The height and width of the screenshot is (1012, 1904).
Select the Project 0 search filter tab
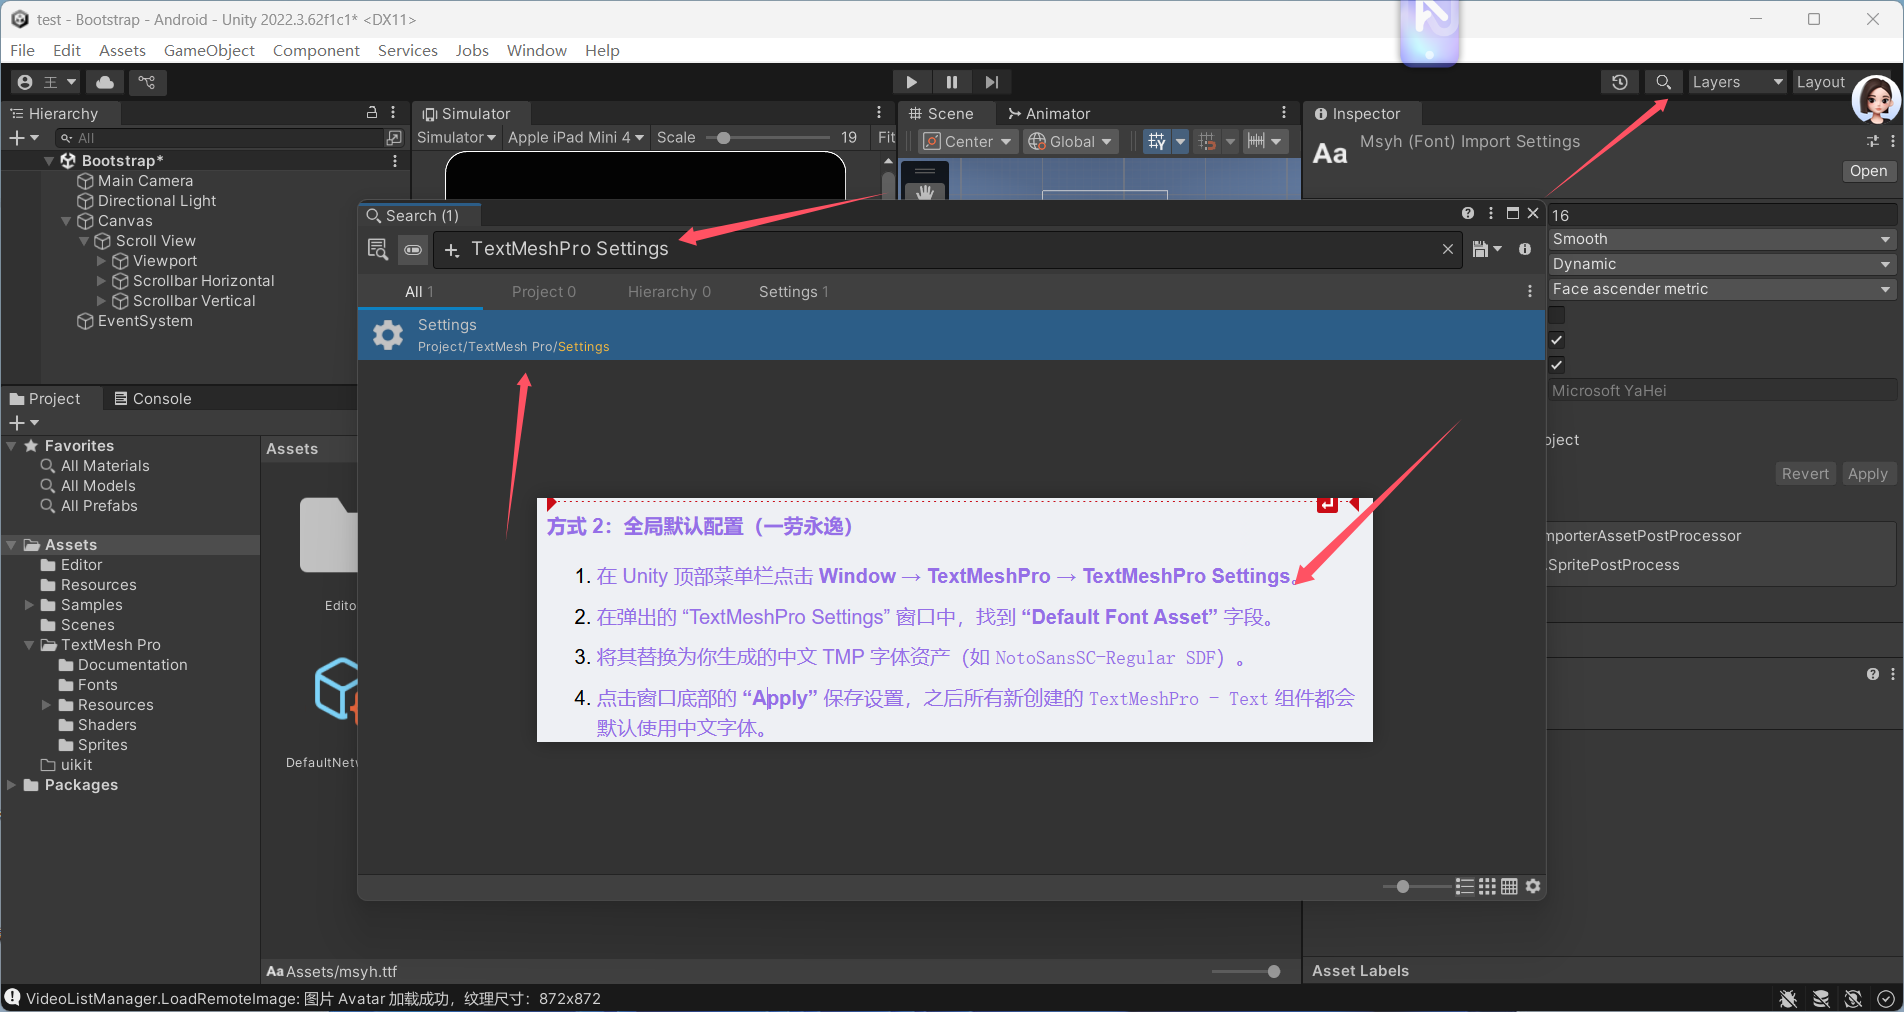(544, 291)
